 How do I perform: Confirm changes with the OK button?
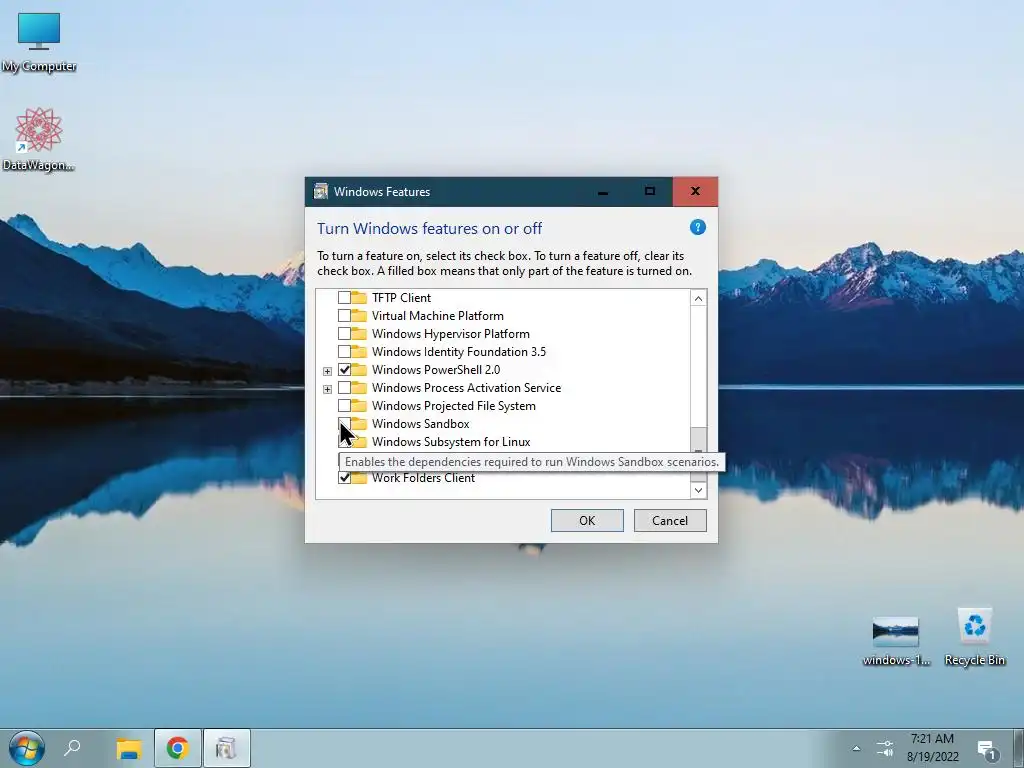pyautogui.click(x=587, y=520)
